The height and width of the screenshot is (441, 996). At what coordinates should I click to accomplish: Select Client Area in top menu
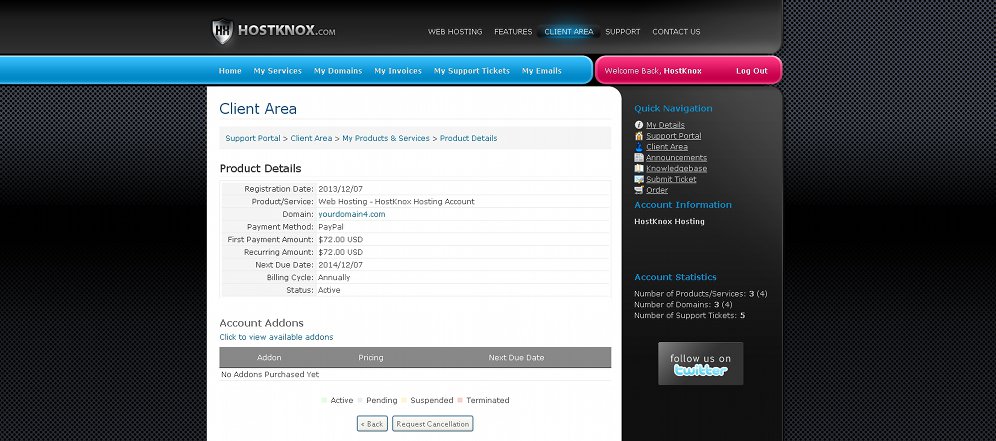click(569, 32)
